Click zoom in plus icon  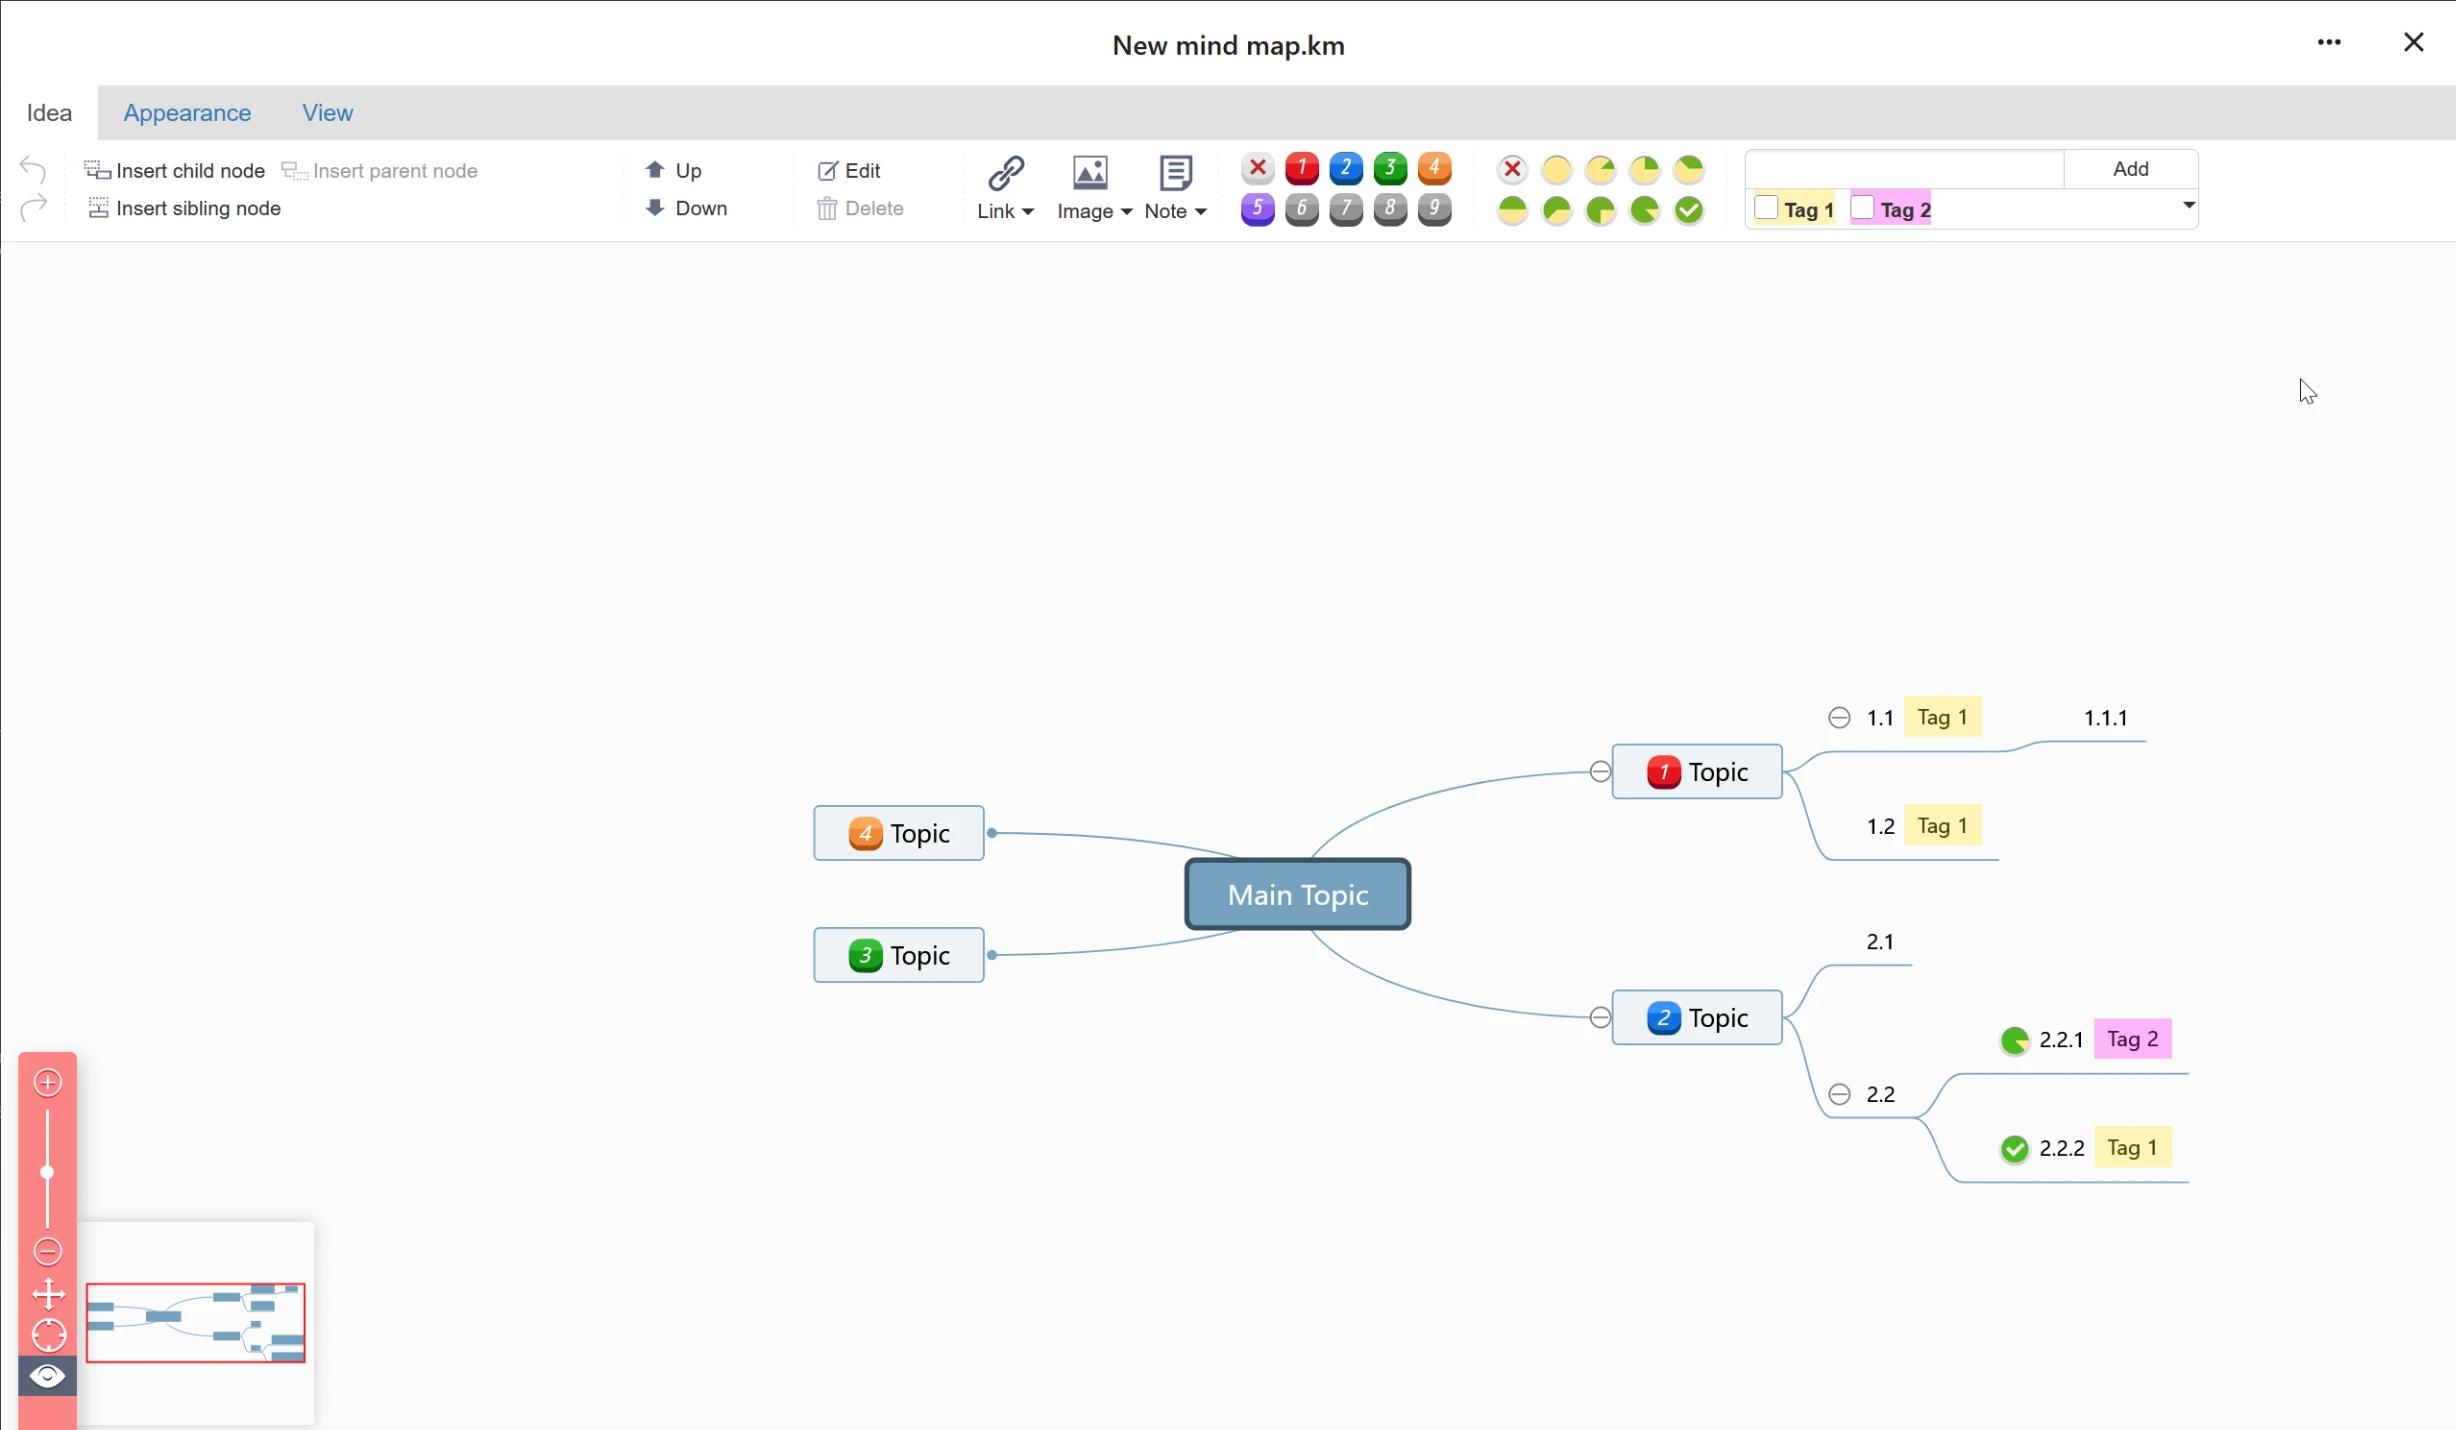coord(48,1082)
